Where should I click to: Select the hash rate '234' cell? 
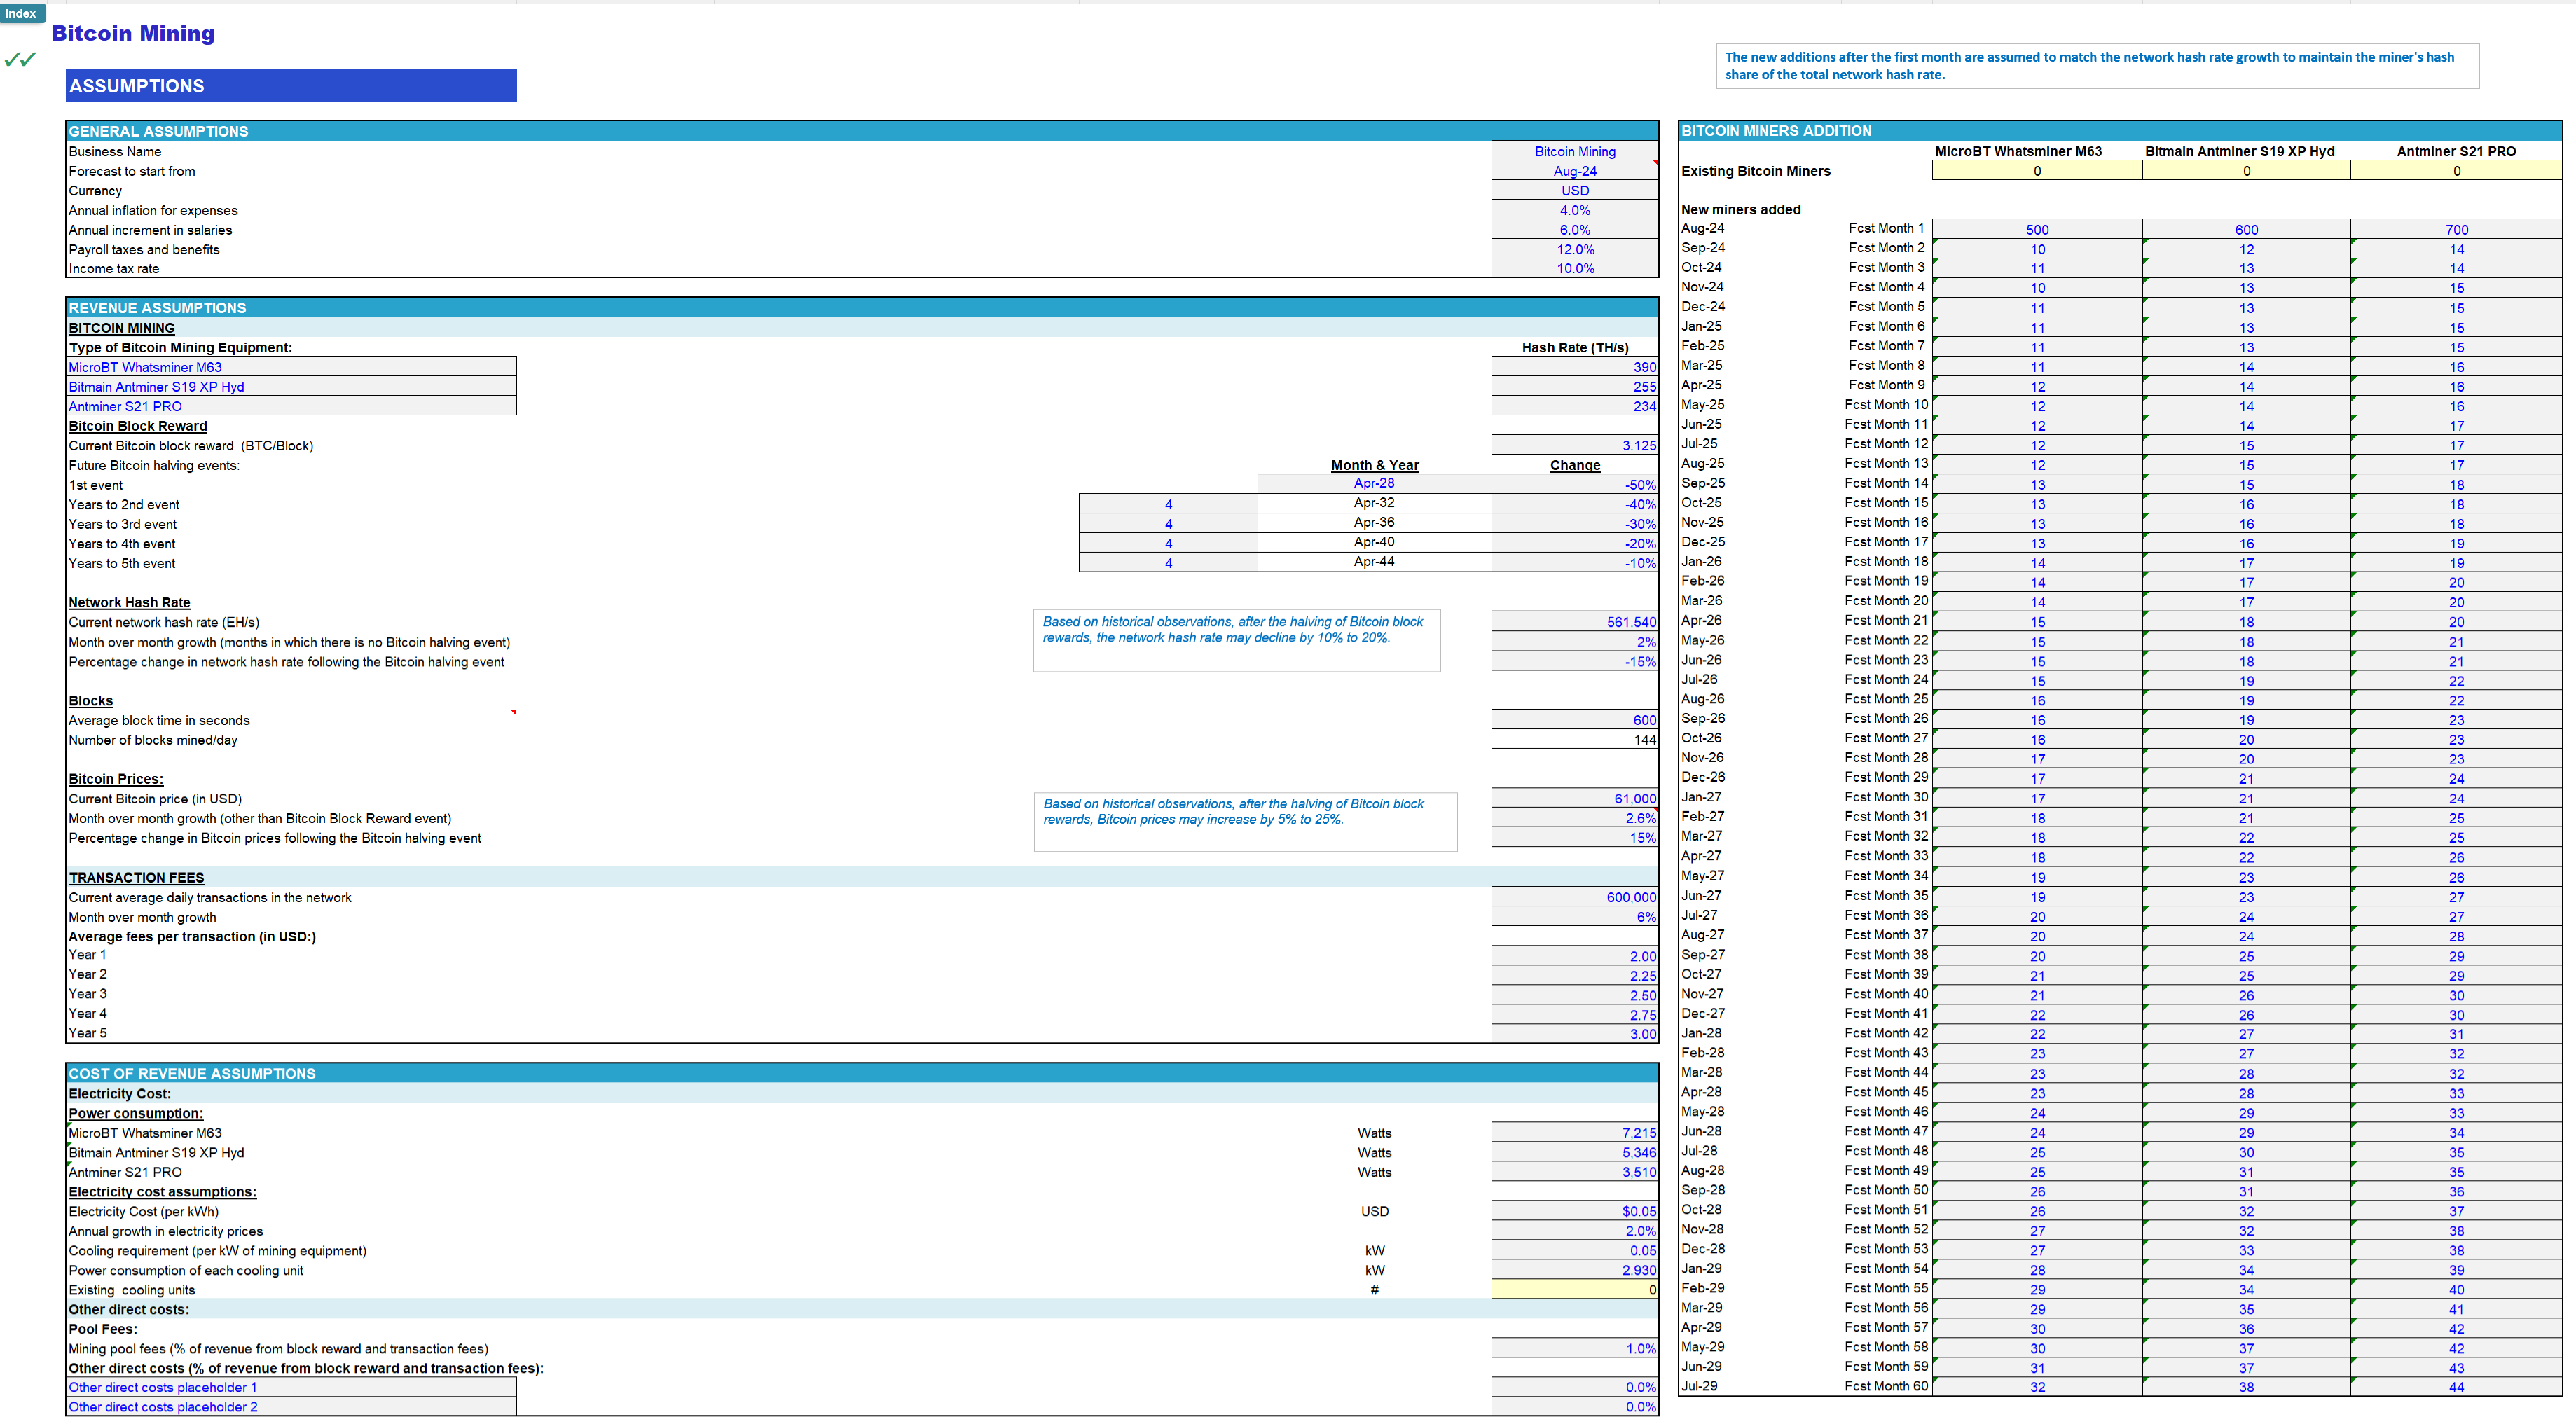[x=1574, y=406]
